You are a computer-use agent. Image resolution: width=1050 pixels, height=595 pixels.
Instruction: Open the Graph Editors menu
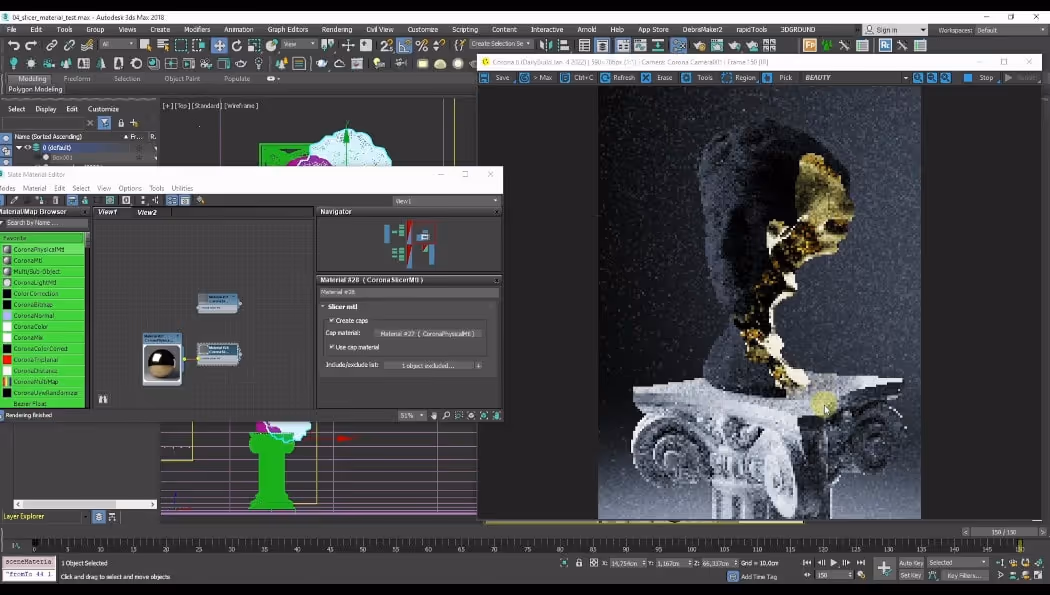287,29
